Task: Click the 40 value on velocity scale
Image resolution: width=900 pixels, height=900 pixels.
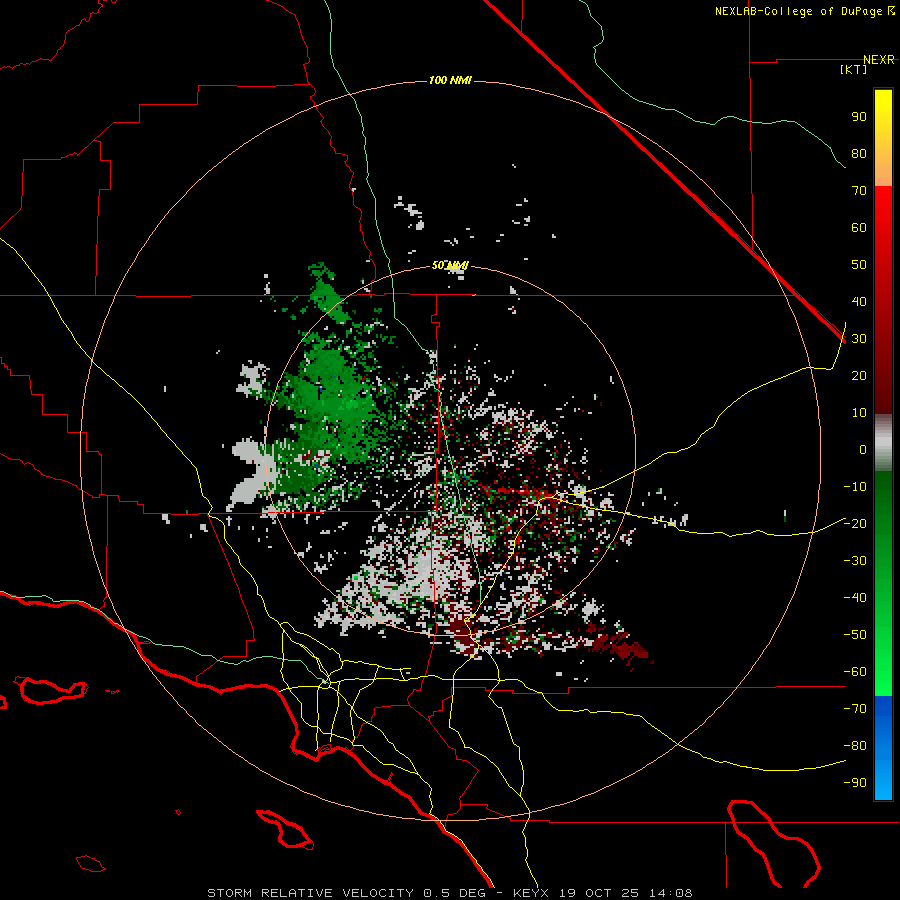Action: pyautogui.click(x=859, y=302)
